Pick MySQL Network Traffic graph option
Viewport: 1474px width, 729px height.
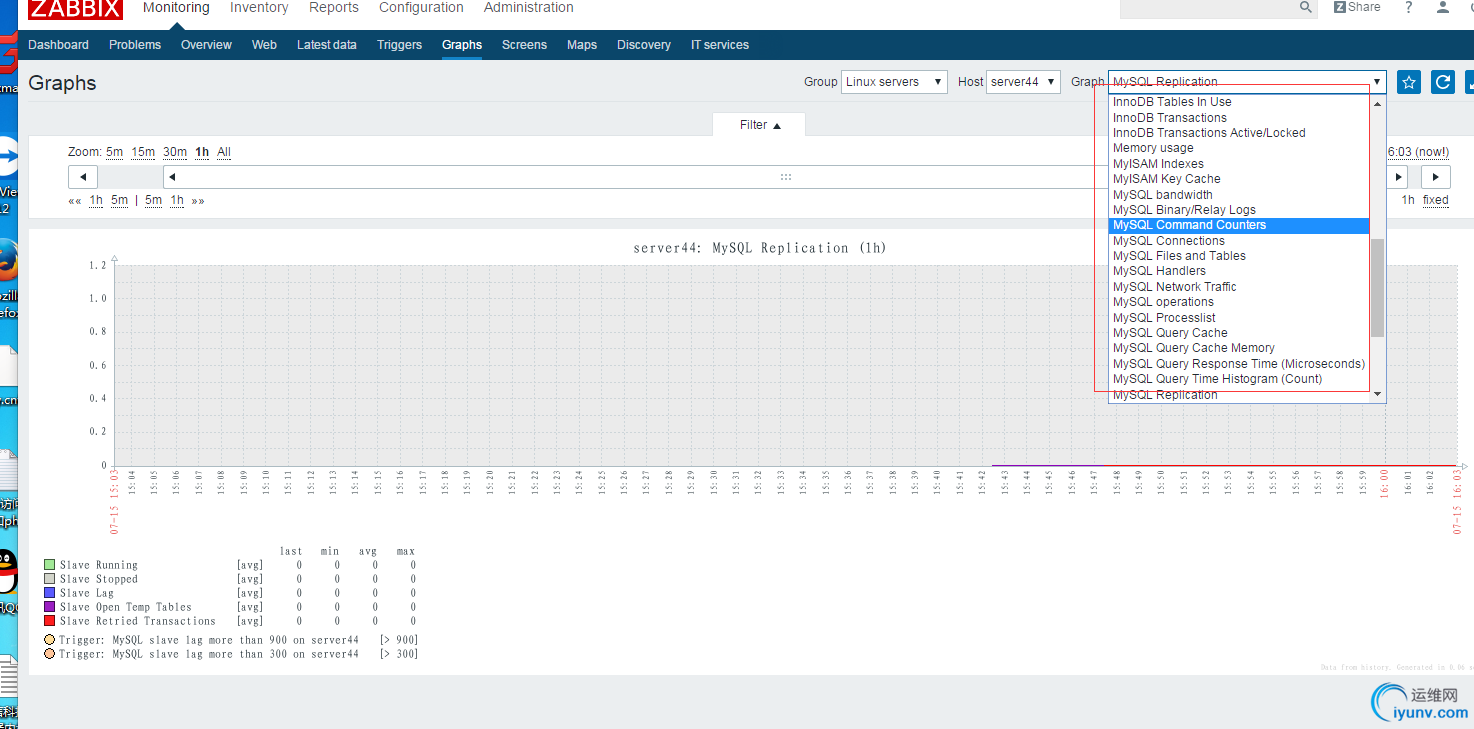1239,287
